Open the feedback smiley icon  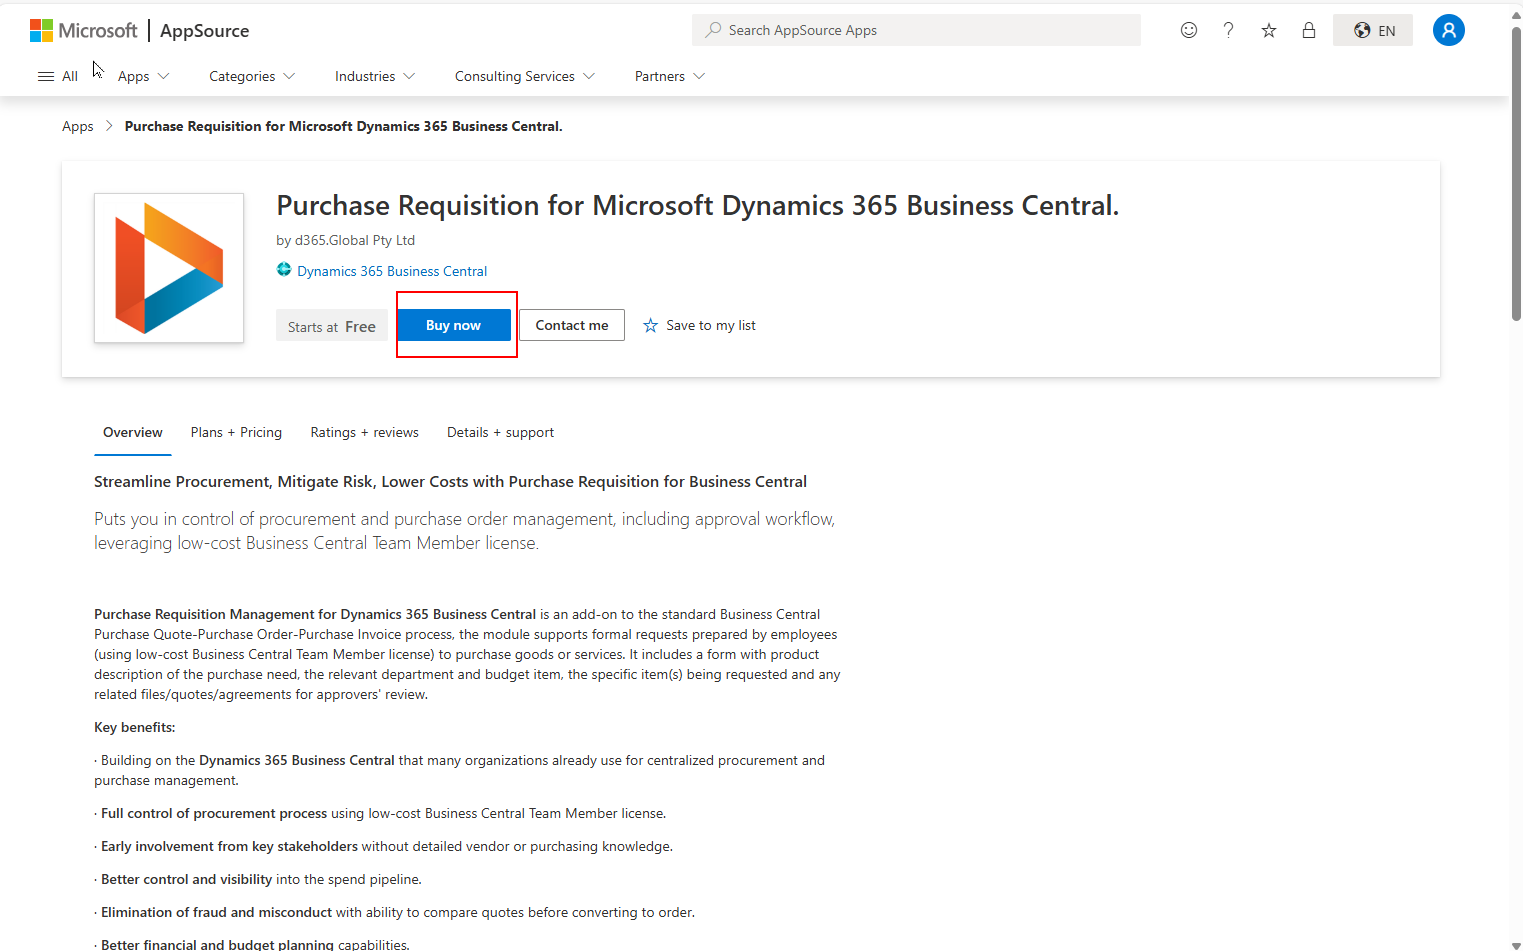coord(1188,30)
